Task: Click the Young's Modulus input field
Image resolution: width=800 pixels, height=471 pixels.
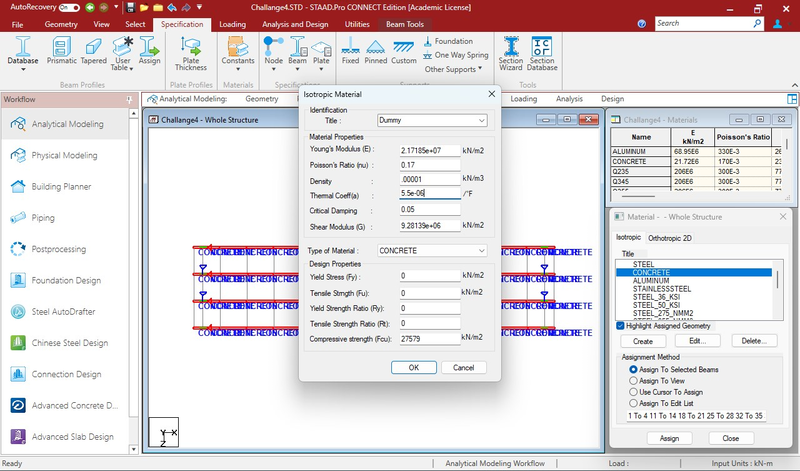Action: pyautogui.click(x=428, y=149)
